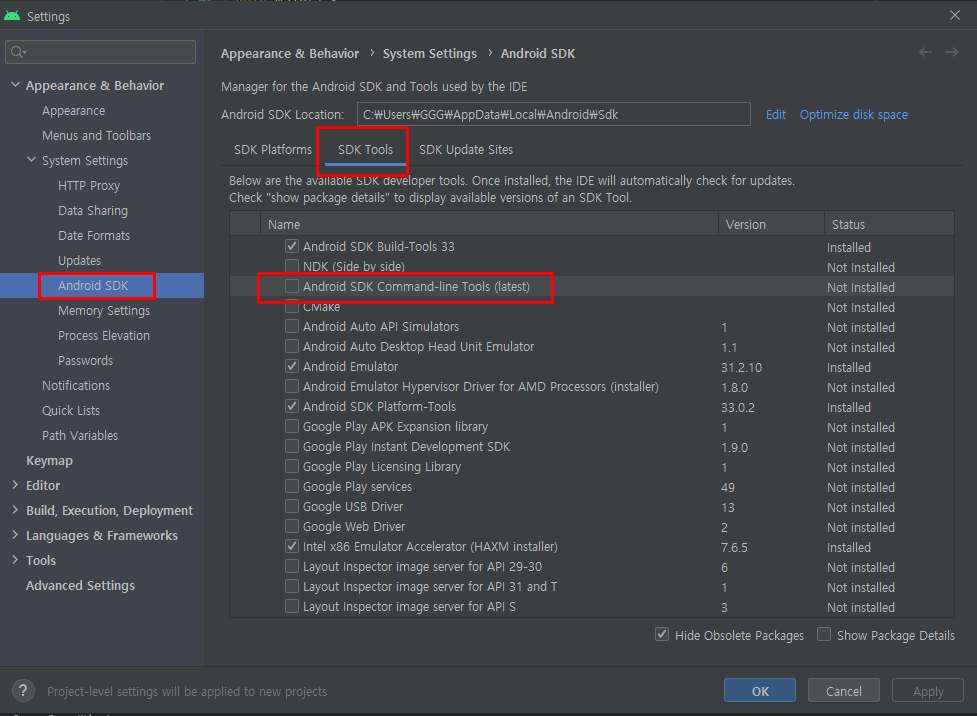
Task: Click the forward navigation arrow
Action: (x=952, y=52)
